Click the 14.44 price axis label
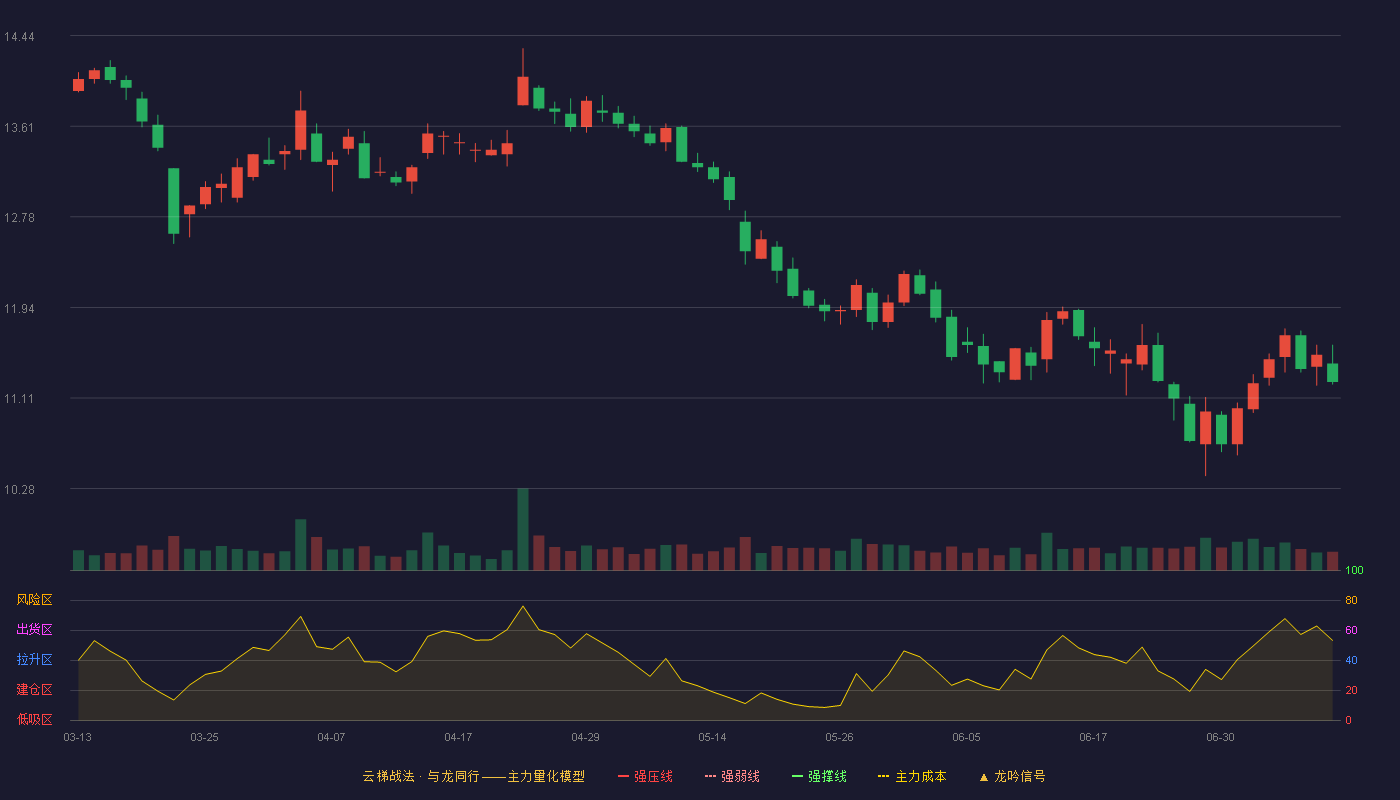The width and height of the screenshot is (1400, 800). pos(19,37)
